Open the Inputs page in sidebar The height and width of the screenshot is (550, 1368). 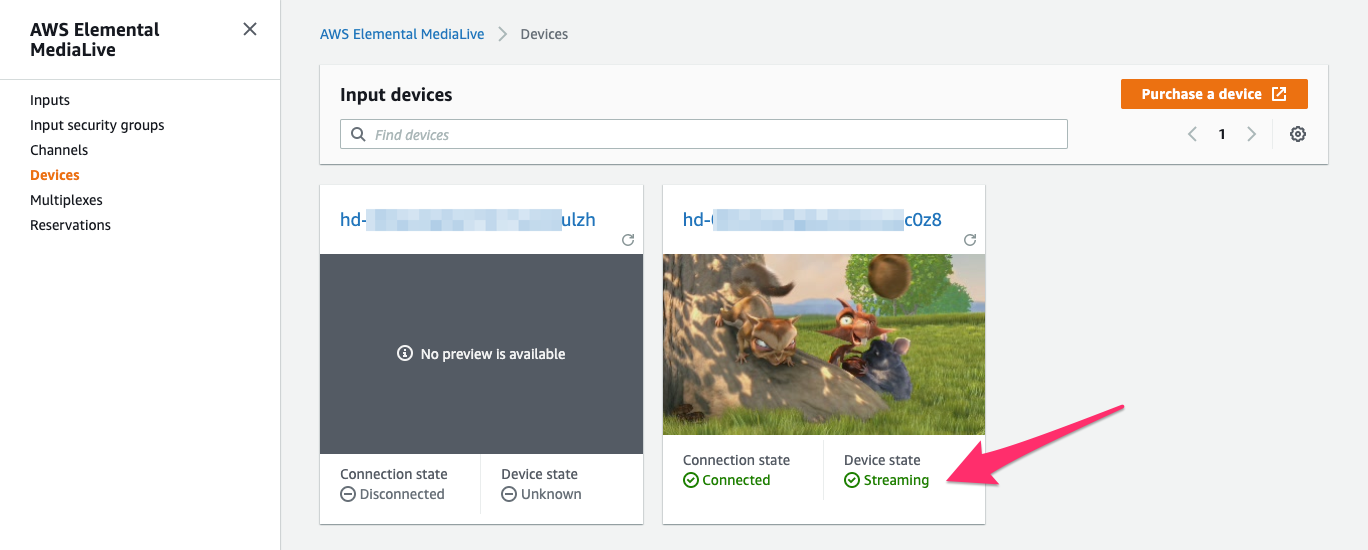click(50, 100)
